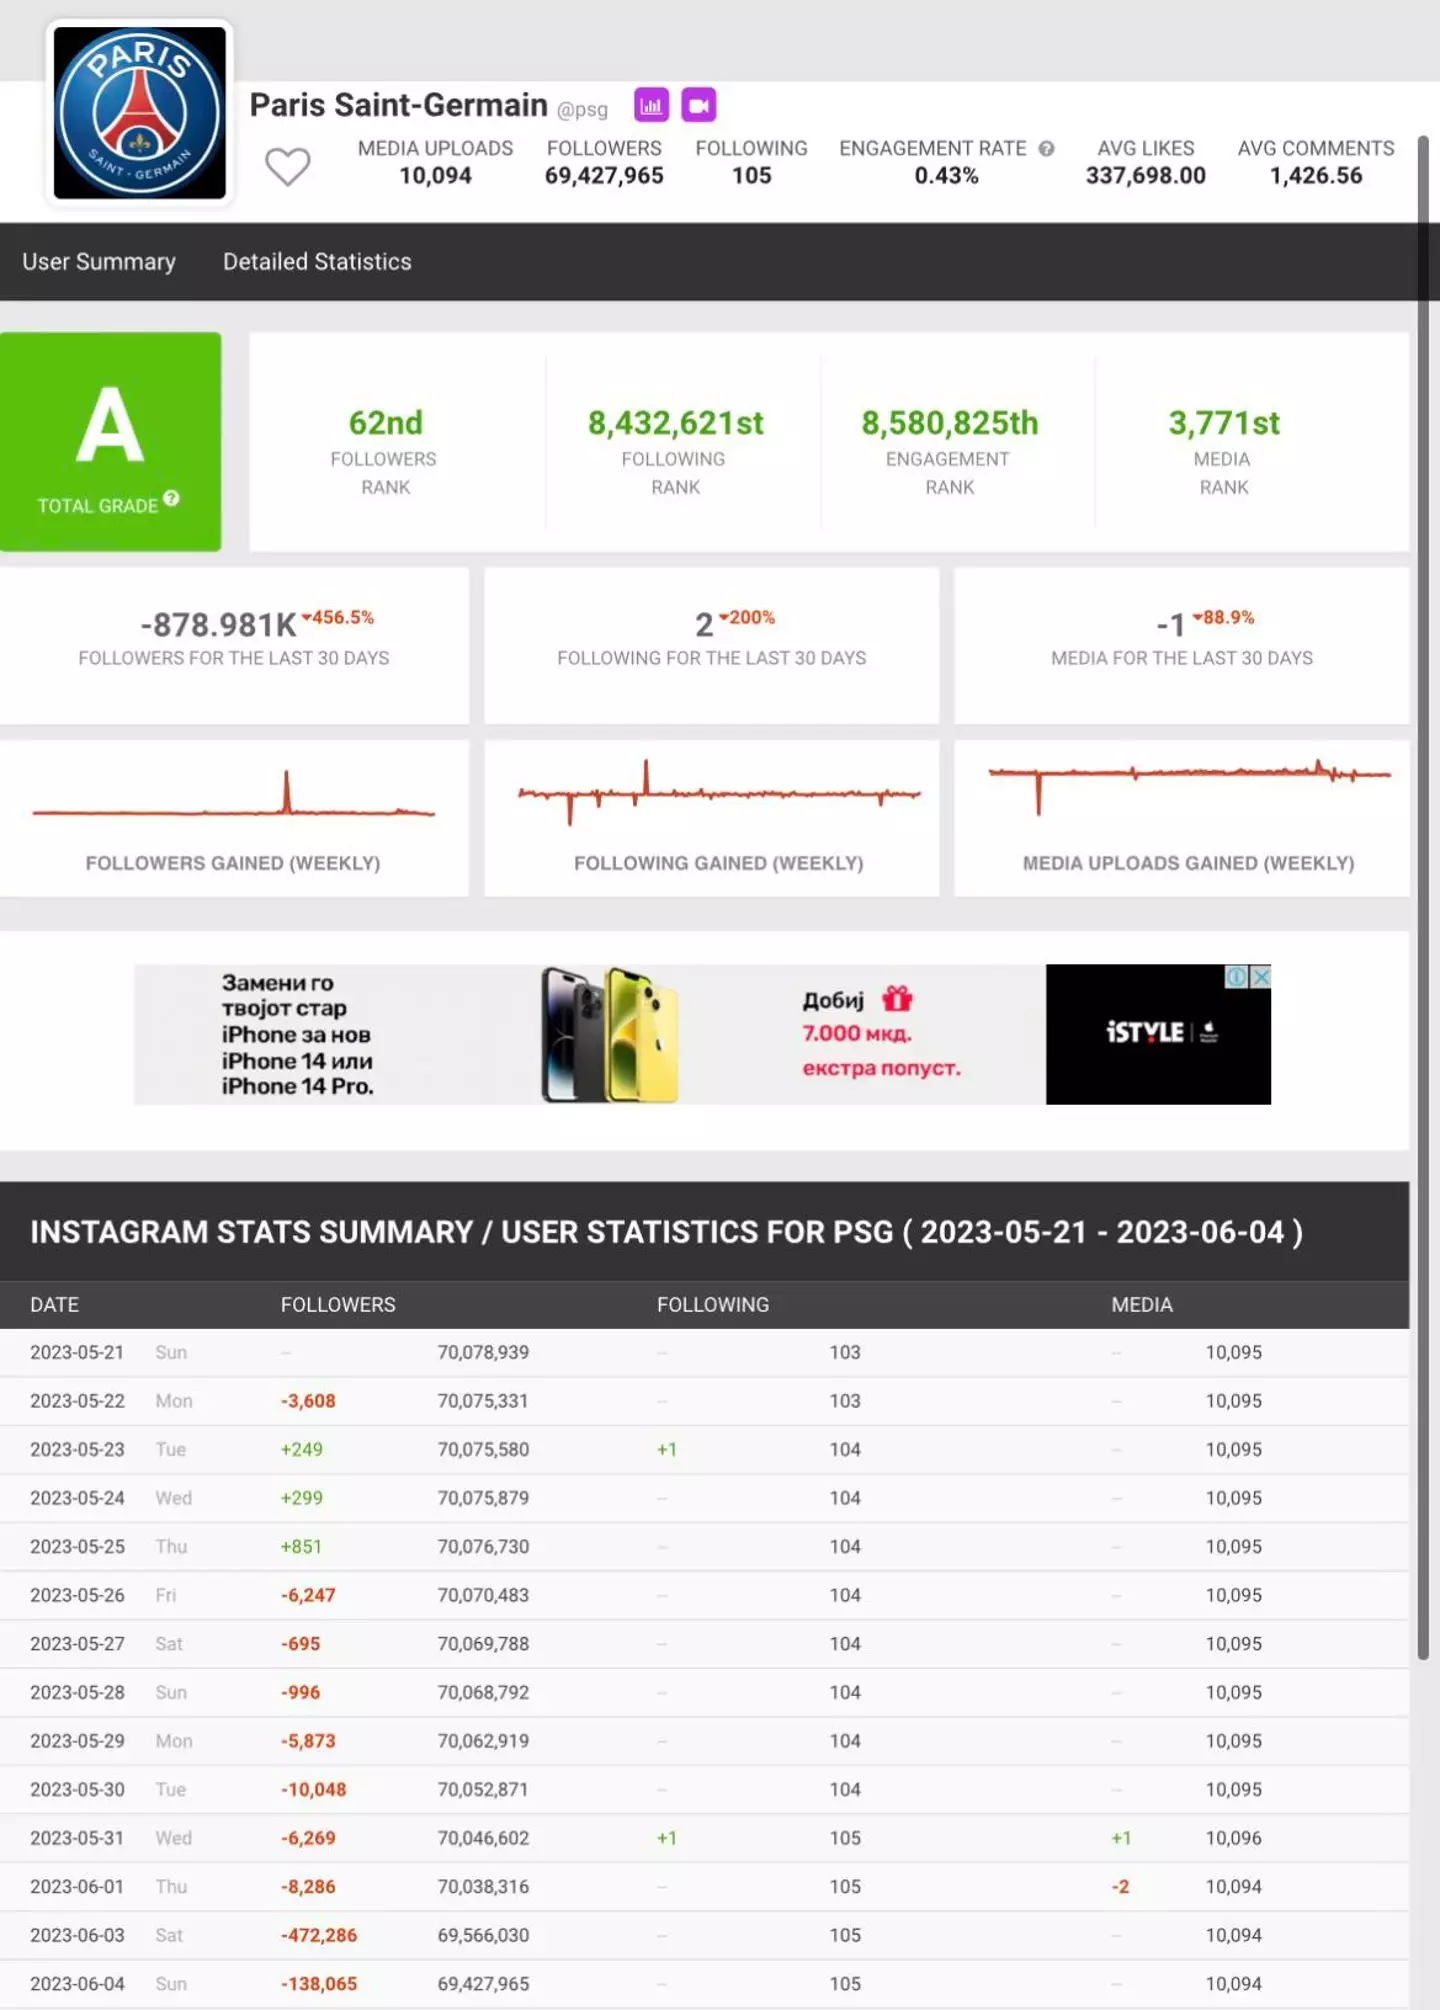This screenshot has width=1440, height=2010.
Task: Click the MEDIA column header
Action: click(1142, 1305)
